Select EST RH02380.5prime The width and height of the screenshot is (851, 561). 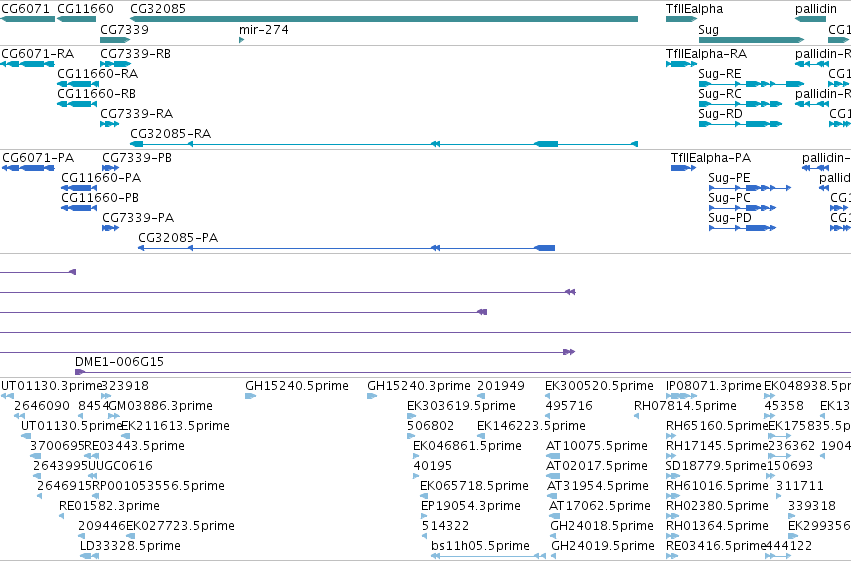pos(717,506)
